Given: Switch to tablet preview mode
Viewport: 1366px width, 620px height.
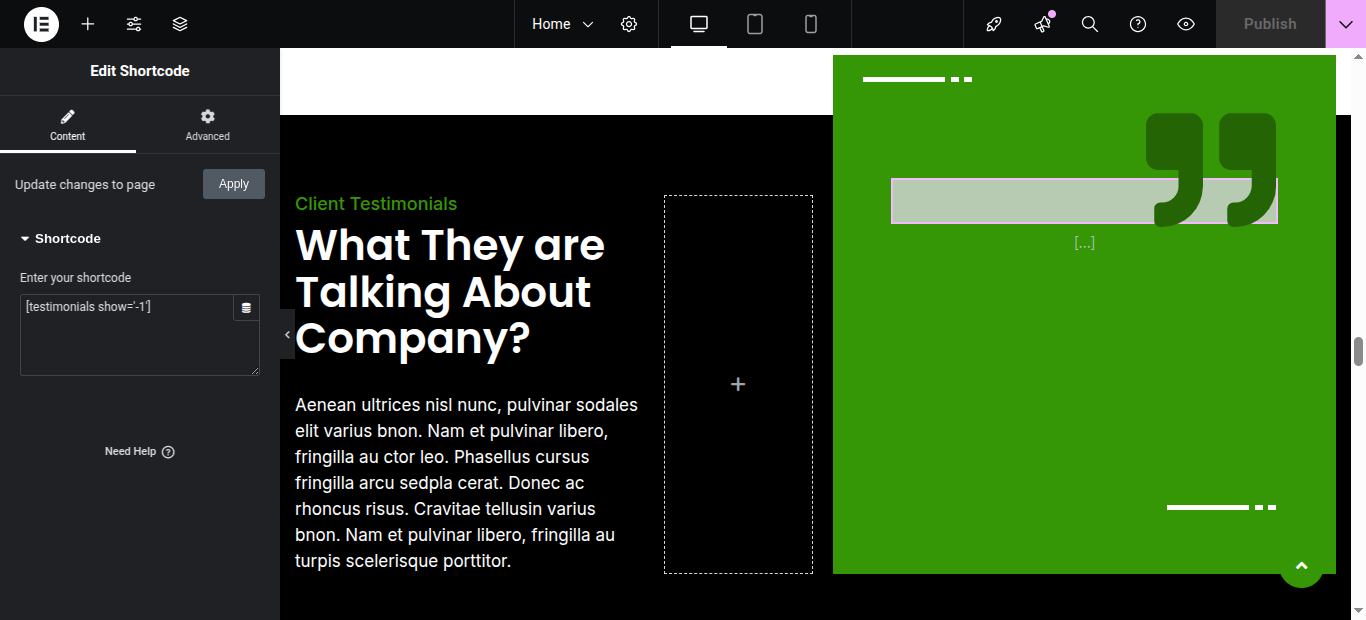Looking at the screenshot, I should click(x=755, y=24).
